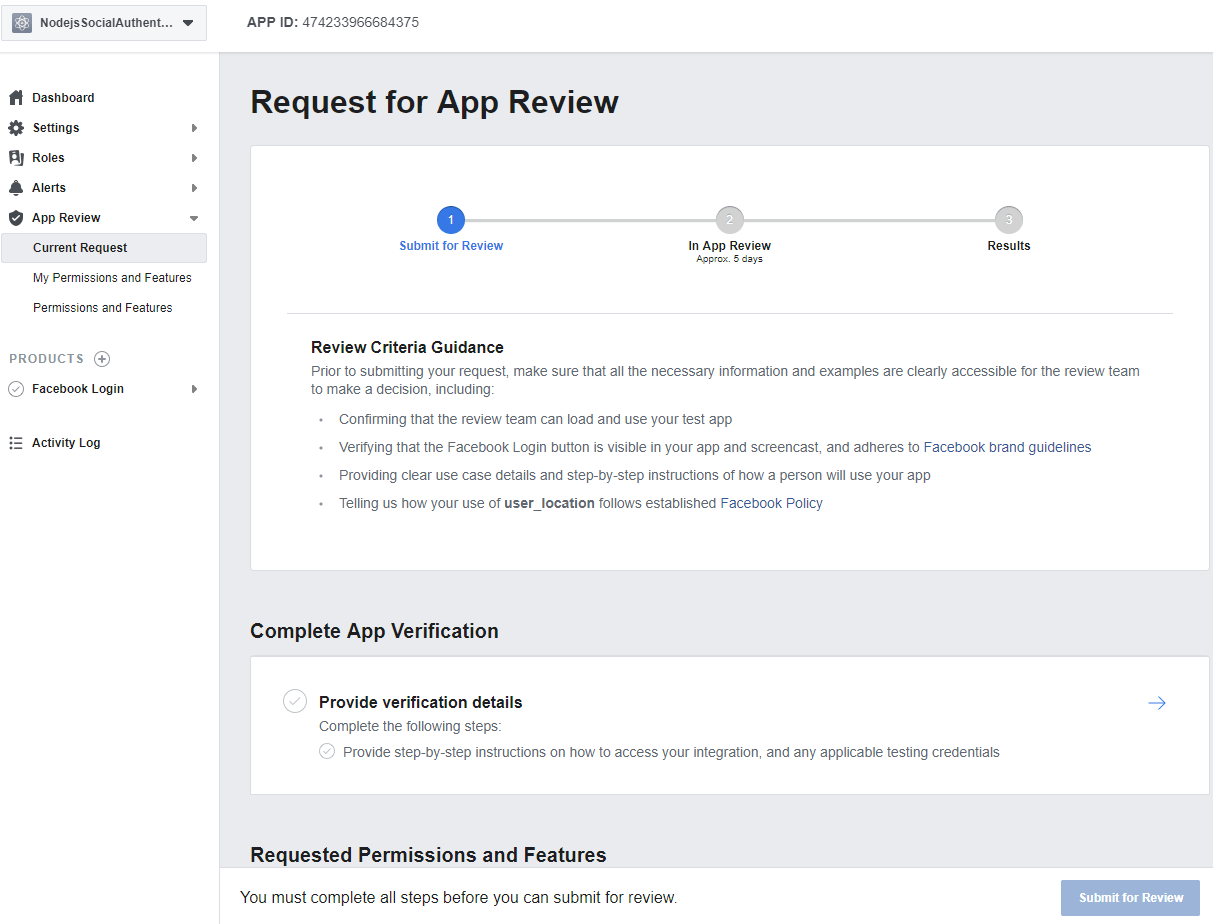Screen dimensions: 1213x924
Task: Add a product with the plus icon
Action: pos(102,359)
